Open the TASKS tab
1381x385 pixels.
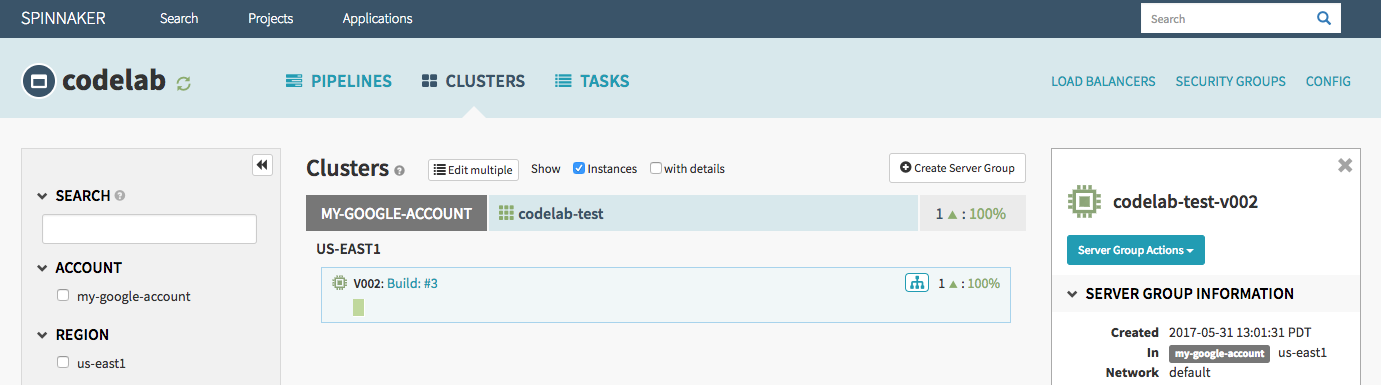tap(592, 81)
